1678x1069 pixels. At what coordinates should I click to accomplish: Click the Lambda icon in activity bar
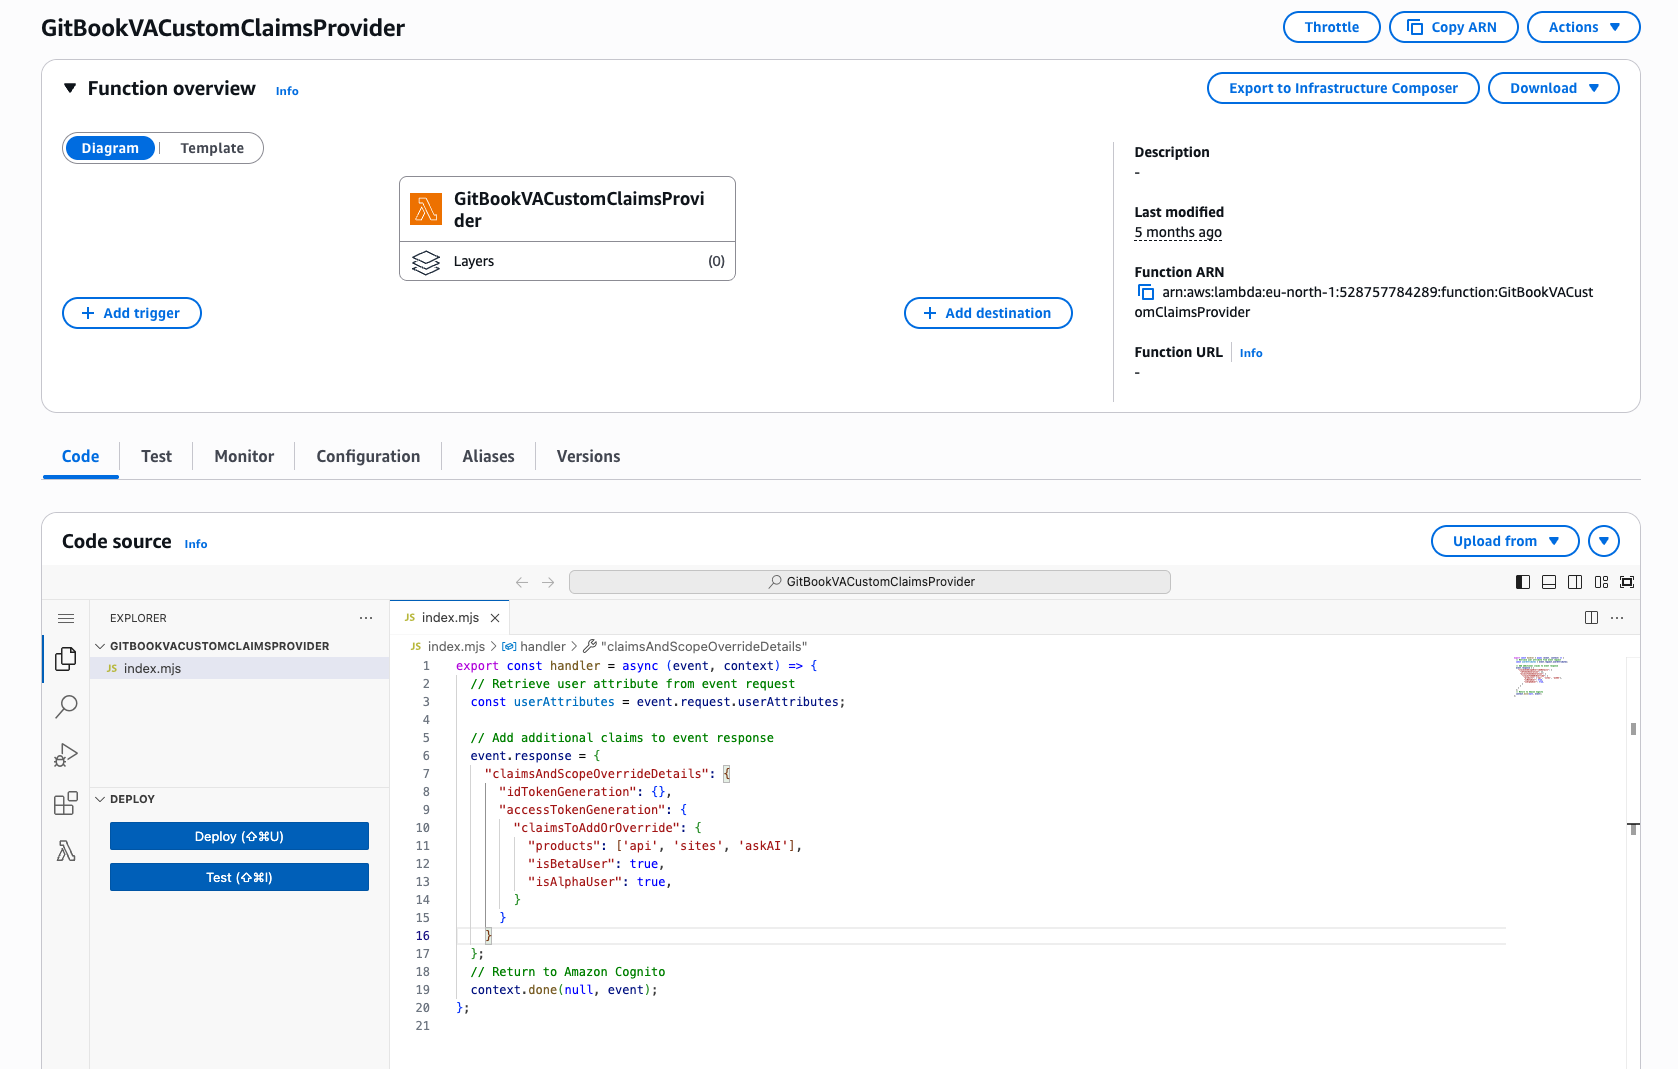coord(66,851)
